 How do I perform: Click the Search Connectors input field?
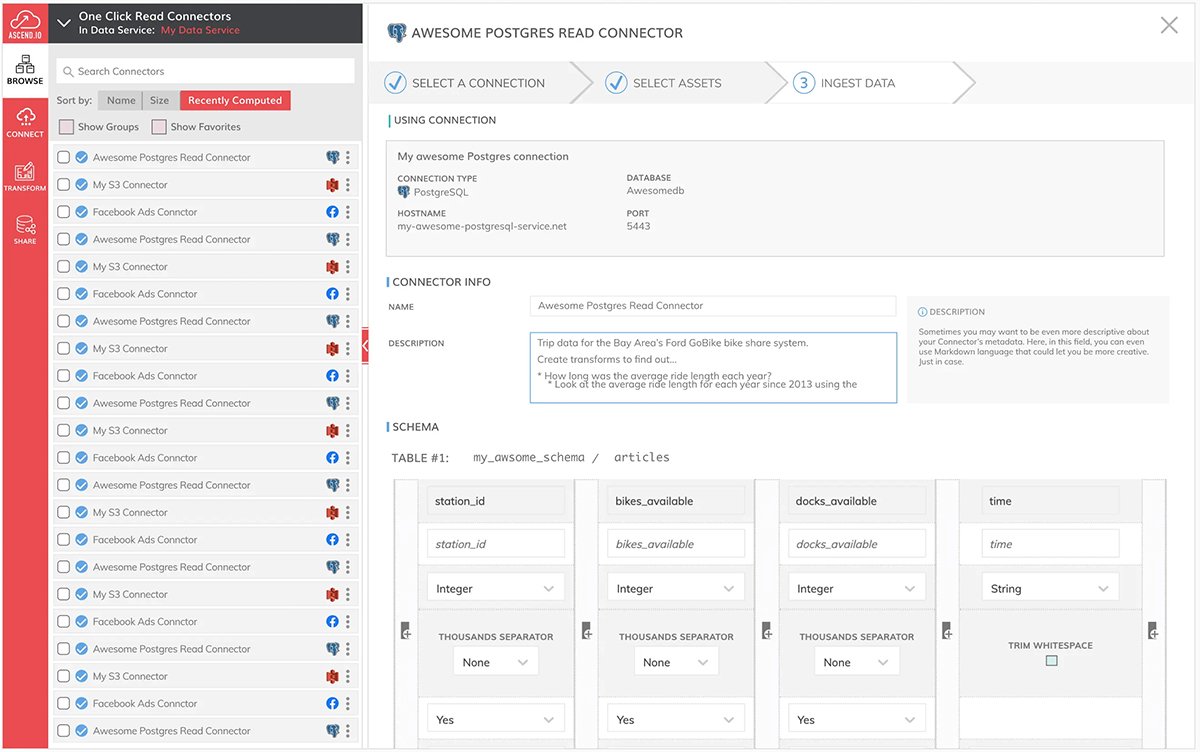pos(205,70)
